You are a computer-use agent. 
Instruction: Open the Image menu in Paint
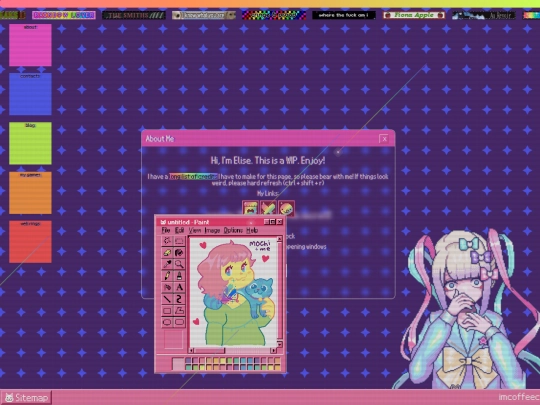coord(212,230)
